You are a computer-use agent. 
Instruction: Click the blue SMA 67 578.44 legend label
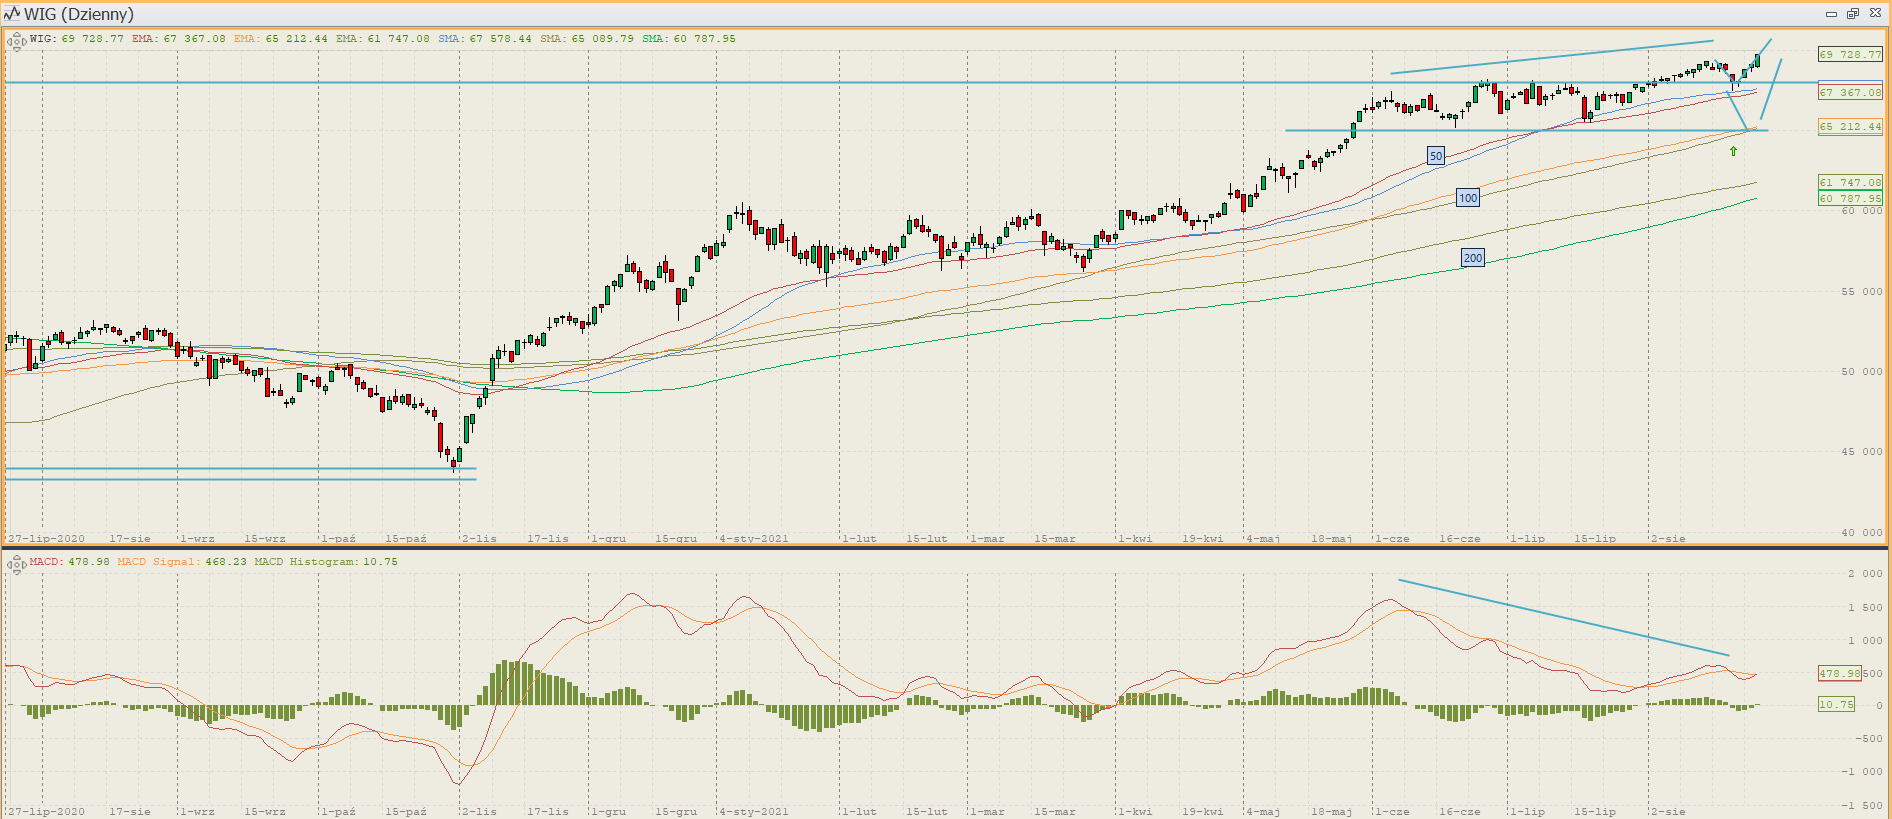tap(485, 39)
